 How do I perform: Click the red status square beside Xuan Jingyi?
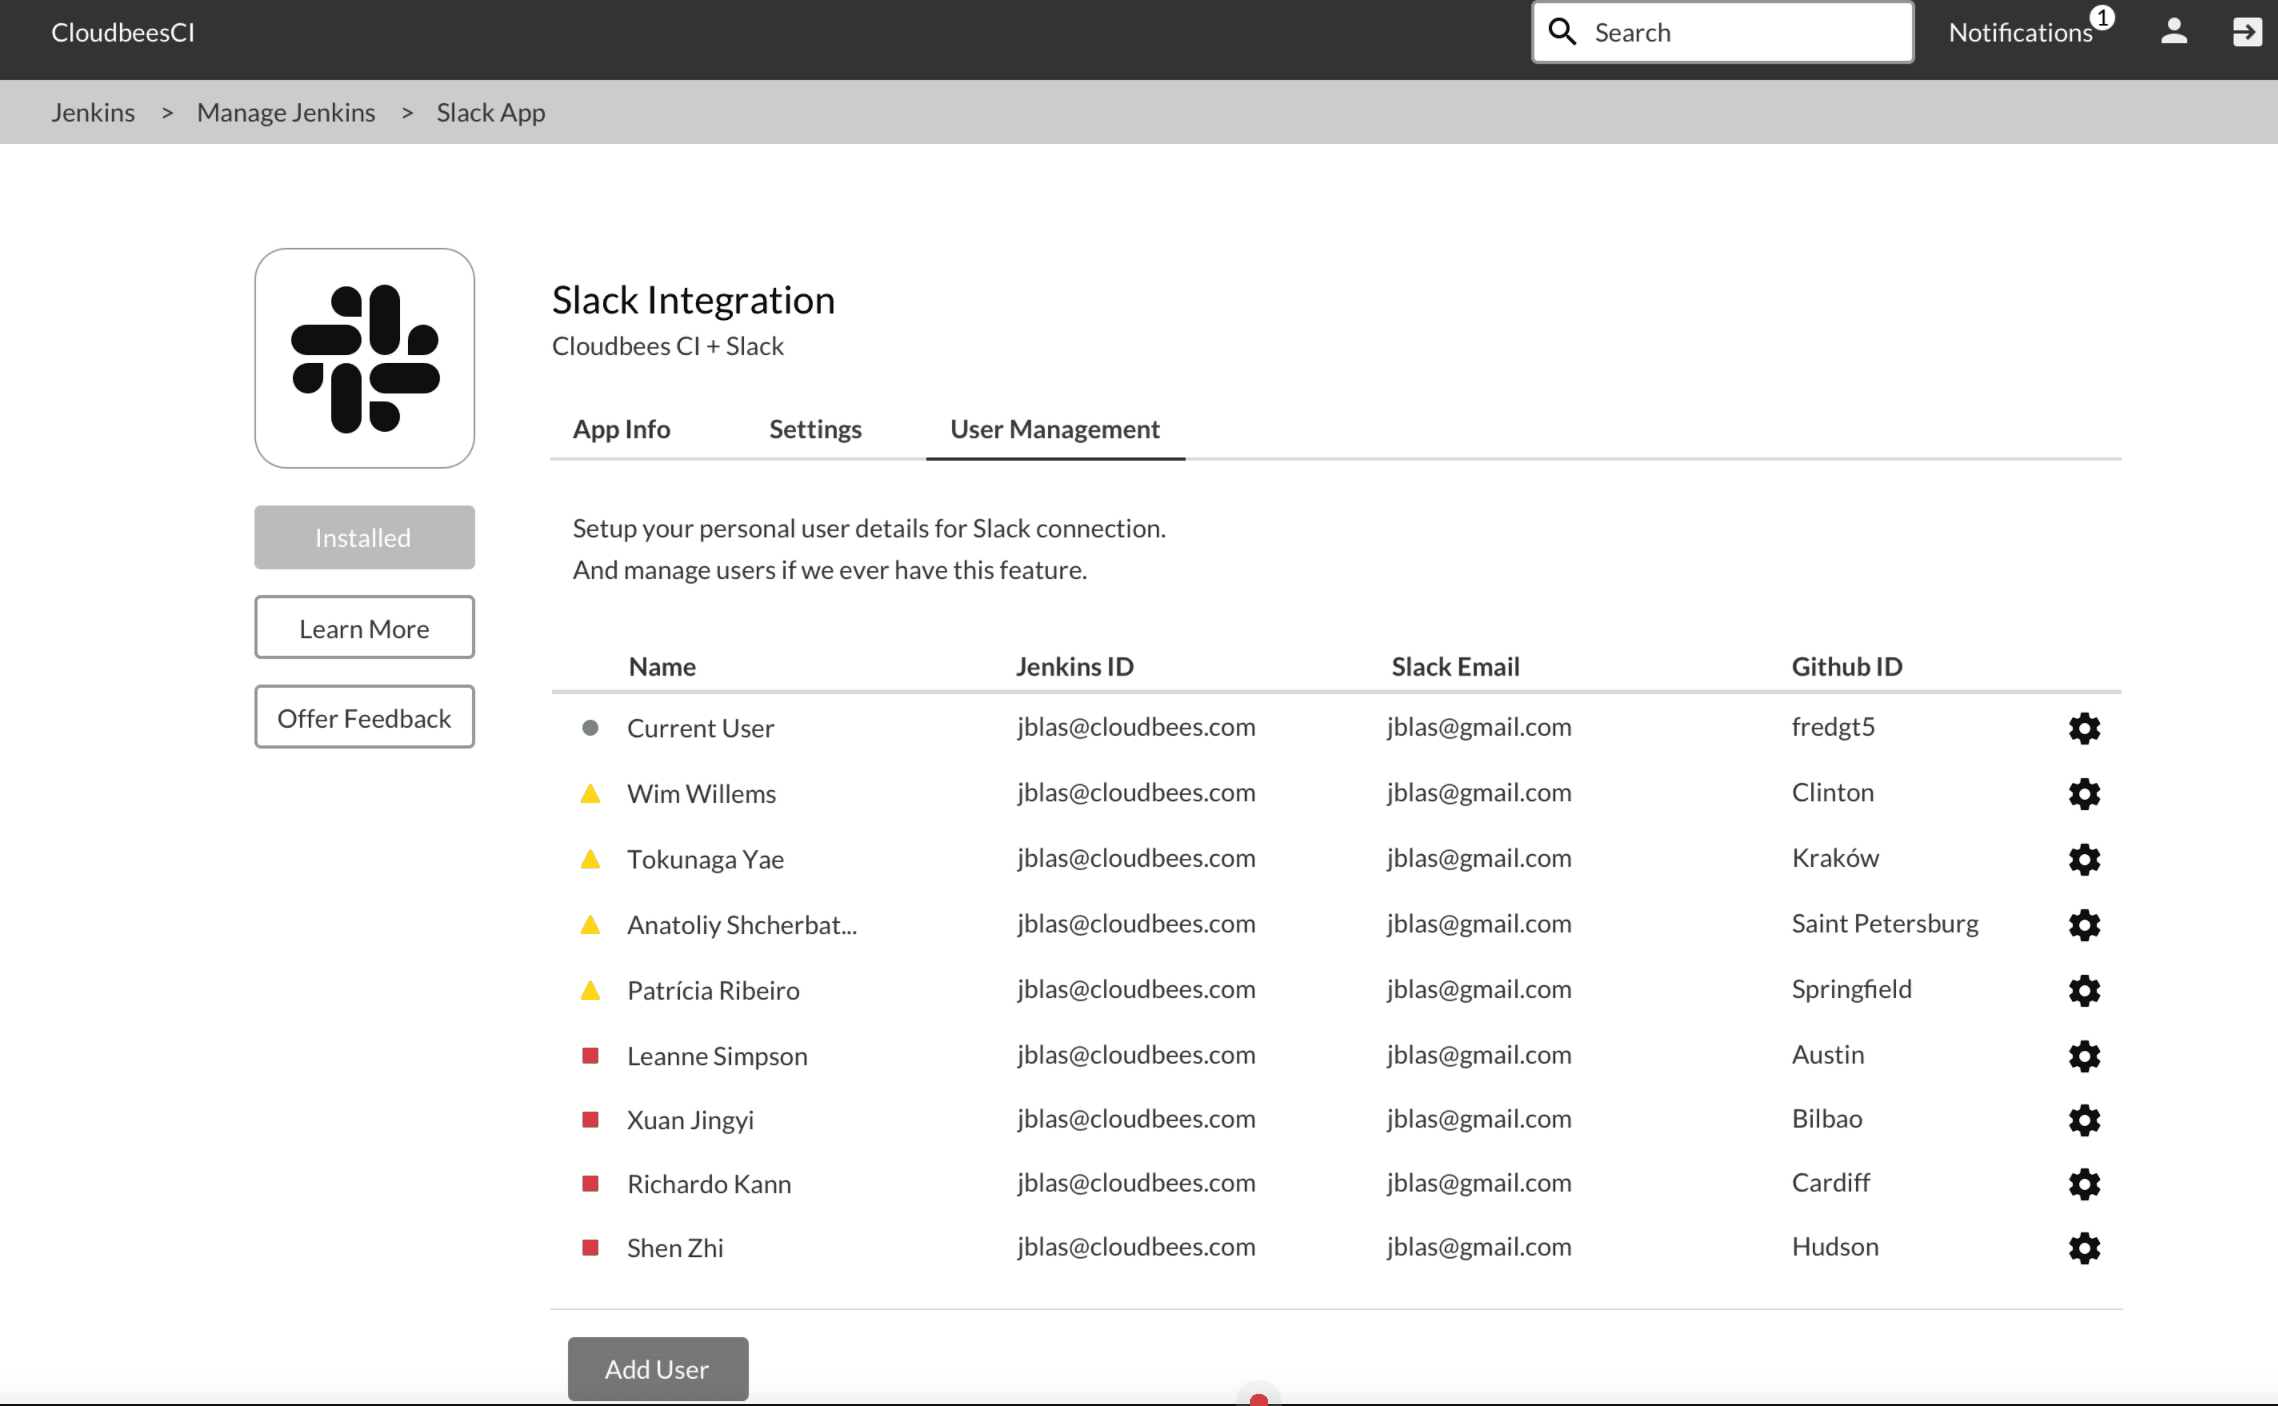tap(590, 1120)
